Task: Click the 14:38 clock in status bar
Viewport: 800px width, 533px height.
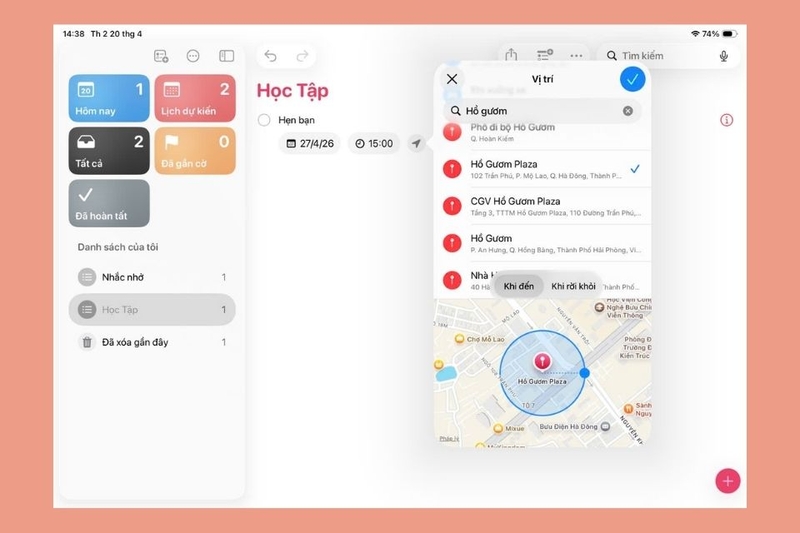Action: [73, 34]
